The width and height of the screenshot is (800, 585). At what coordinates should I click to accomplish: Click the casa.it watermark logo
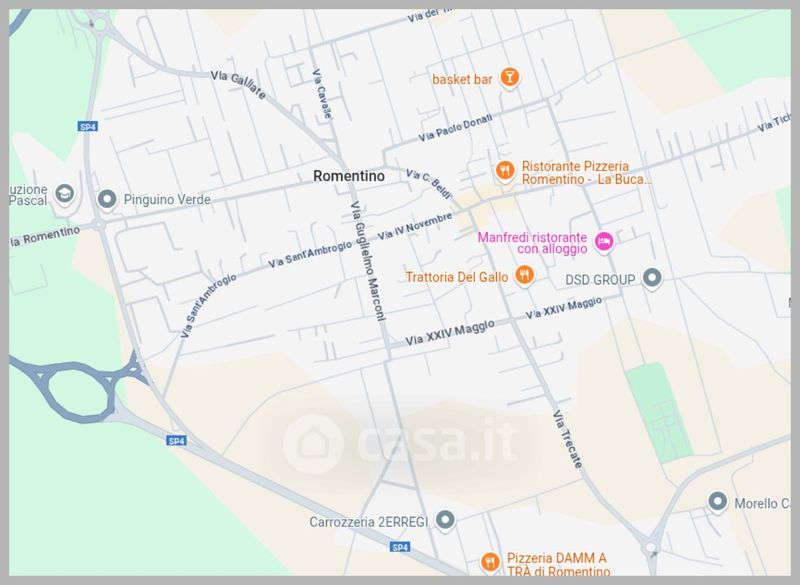pyautogui.click(x=401, y=443)
